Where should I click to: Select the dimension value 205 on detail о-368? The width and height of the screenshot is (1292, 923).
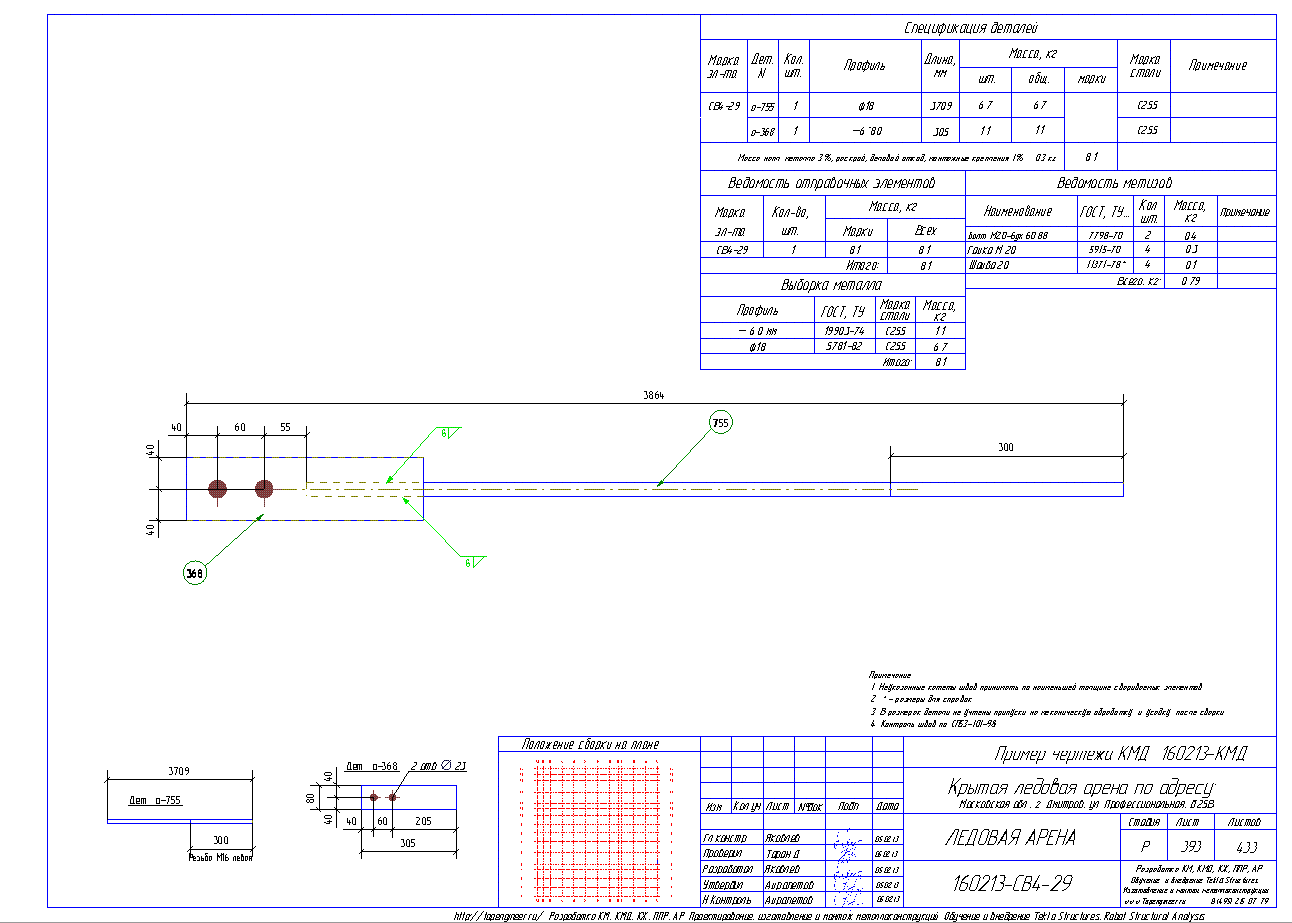[x=424, y=820]
